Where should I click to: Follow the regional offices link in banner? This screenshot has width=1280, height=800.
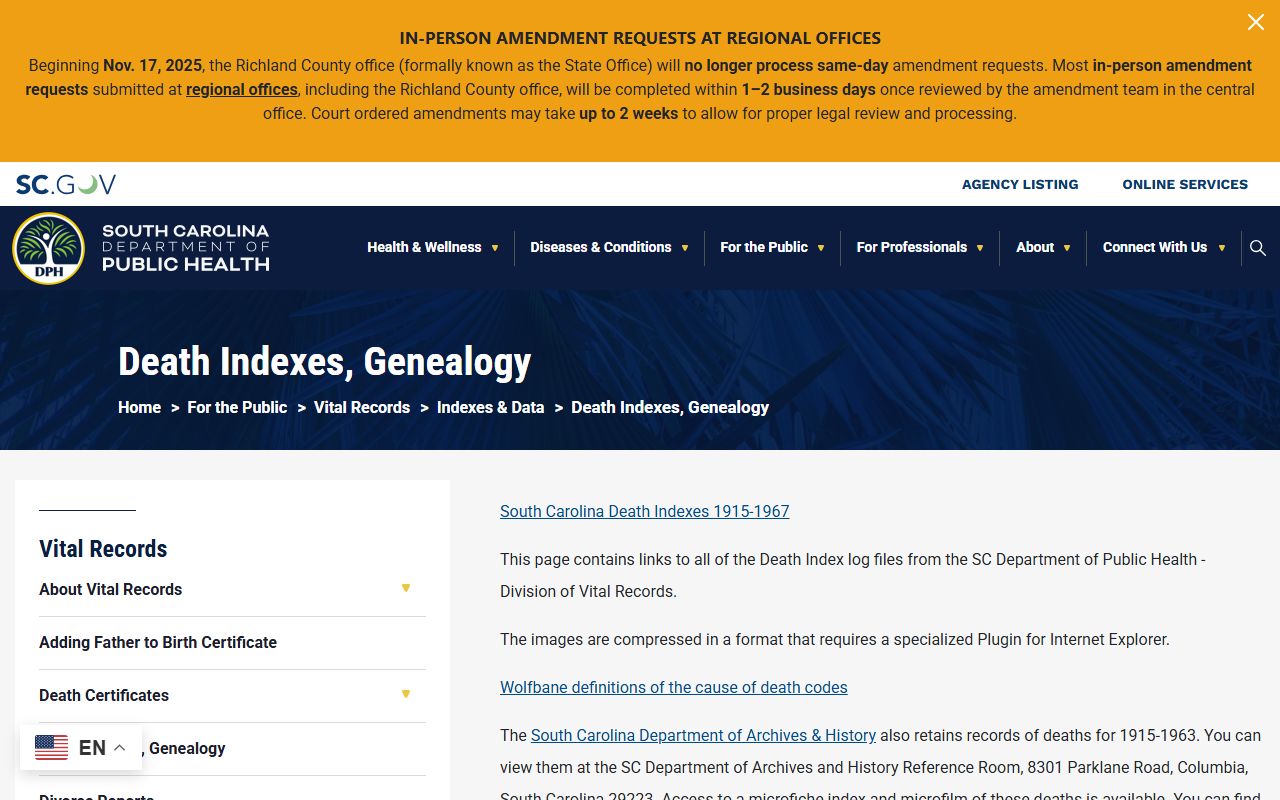(x=242, y=89)
